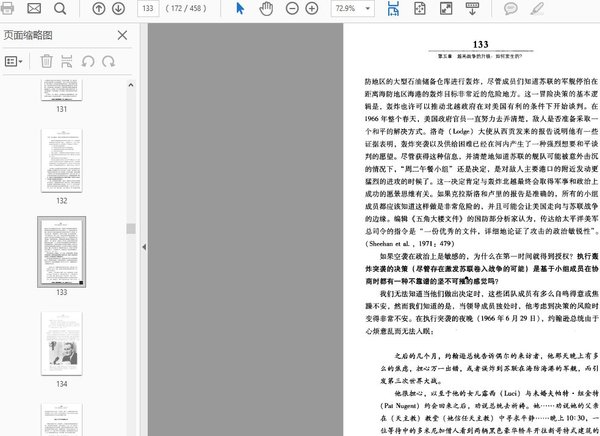Open the search magnifier tool
This screenshot has width=600, height=436.
tap(59, 9)
